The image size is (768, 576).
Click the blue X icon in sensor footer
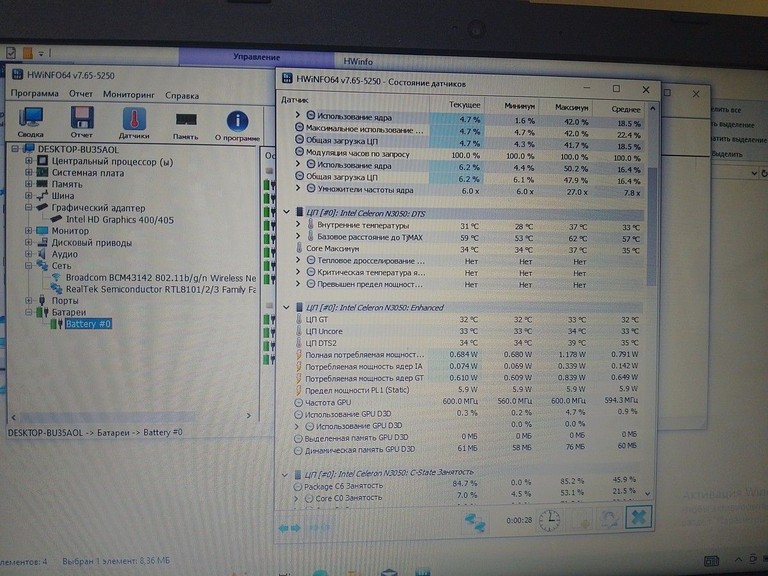639,517
